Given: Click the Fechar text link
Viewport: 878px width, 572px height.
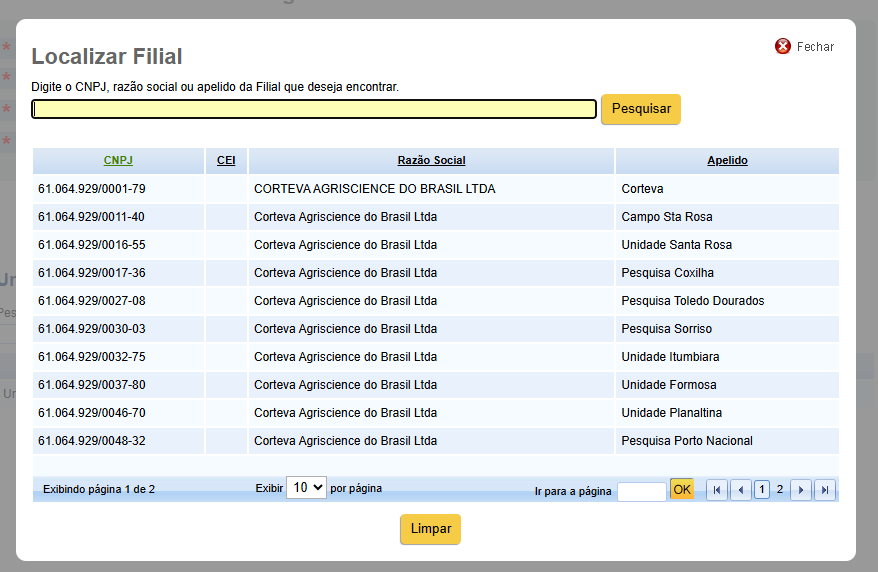Looking at the screenshot, I should [x=815, y=47].
